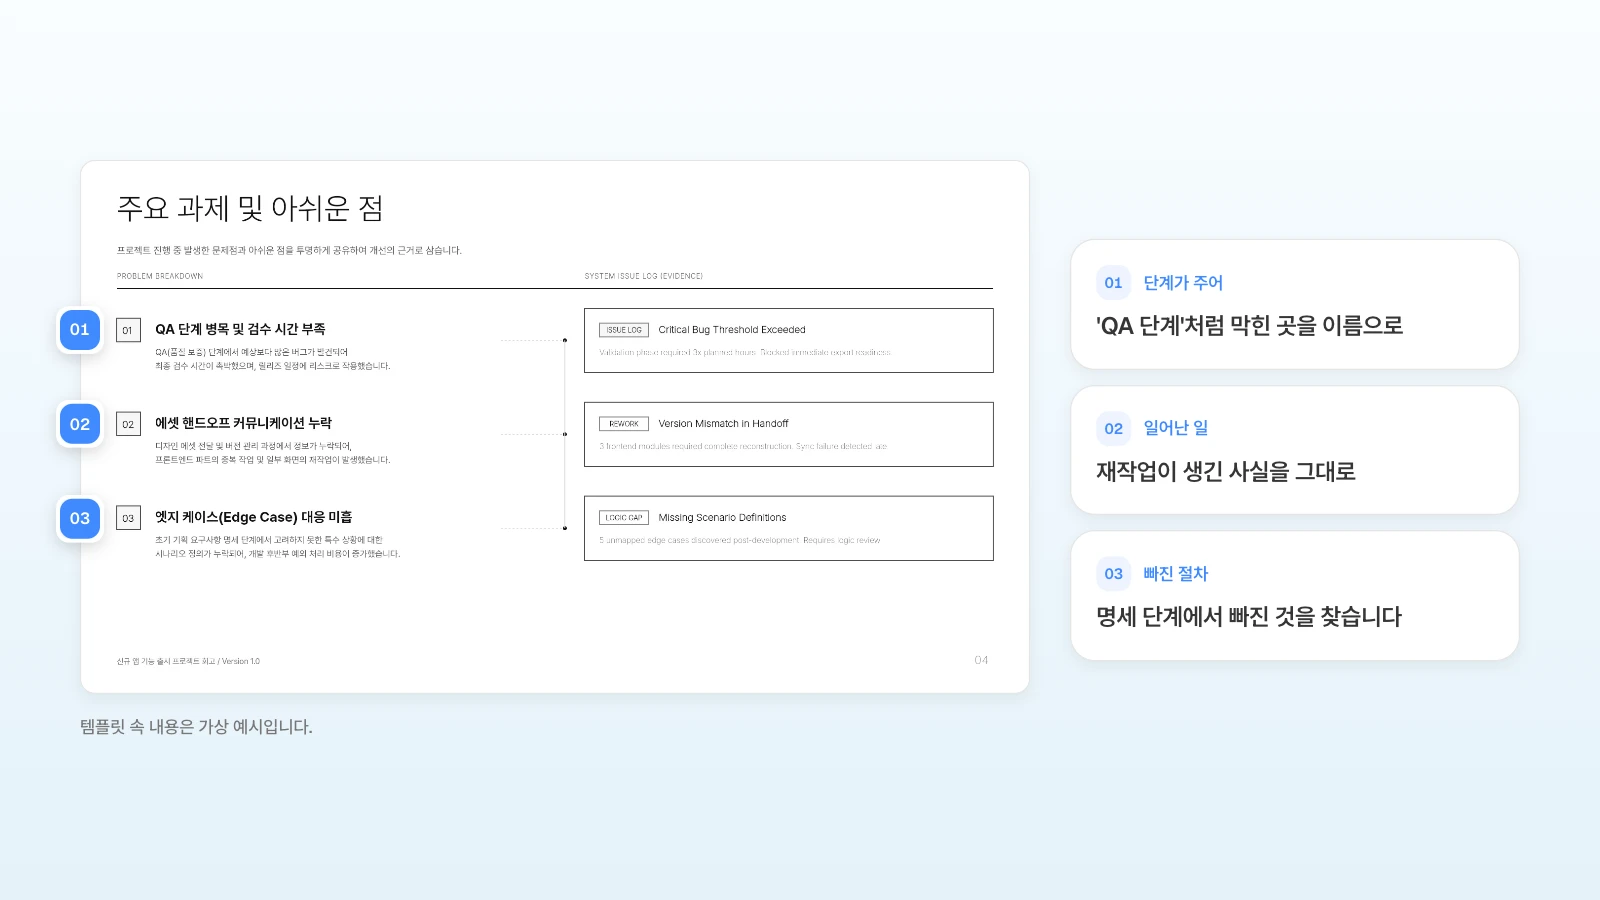Select the text ''QA 단계'처럼 막힌 곳을 이름으로'
Viewport: 1600px width, 900px height.
pyautogui.click(x=1250, y=326)
